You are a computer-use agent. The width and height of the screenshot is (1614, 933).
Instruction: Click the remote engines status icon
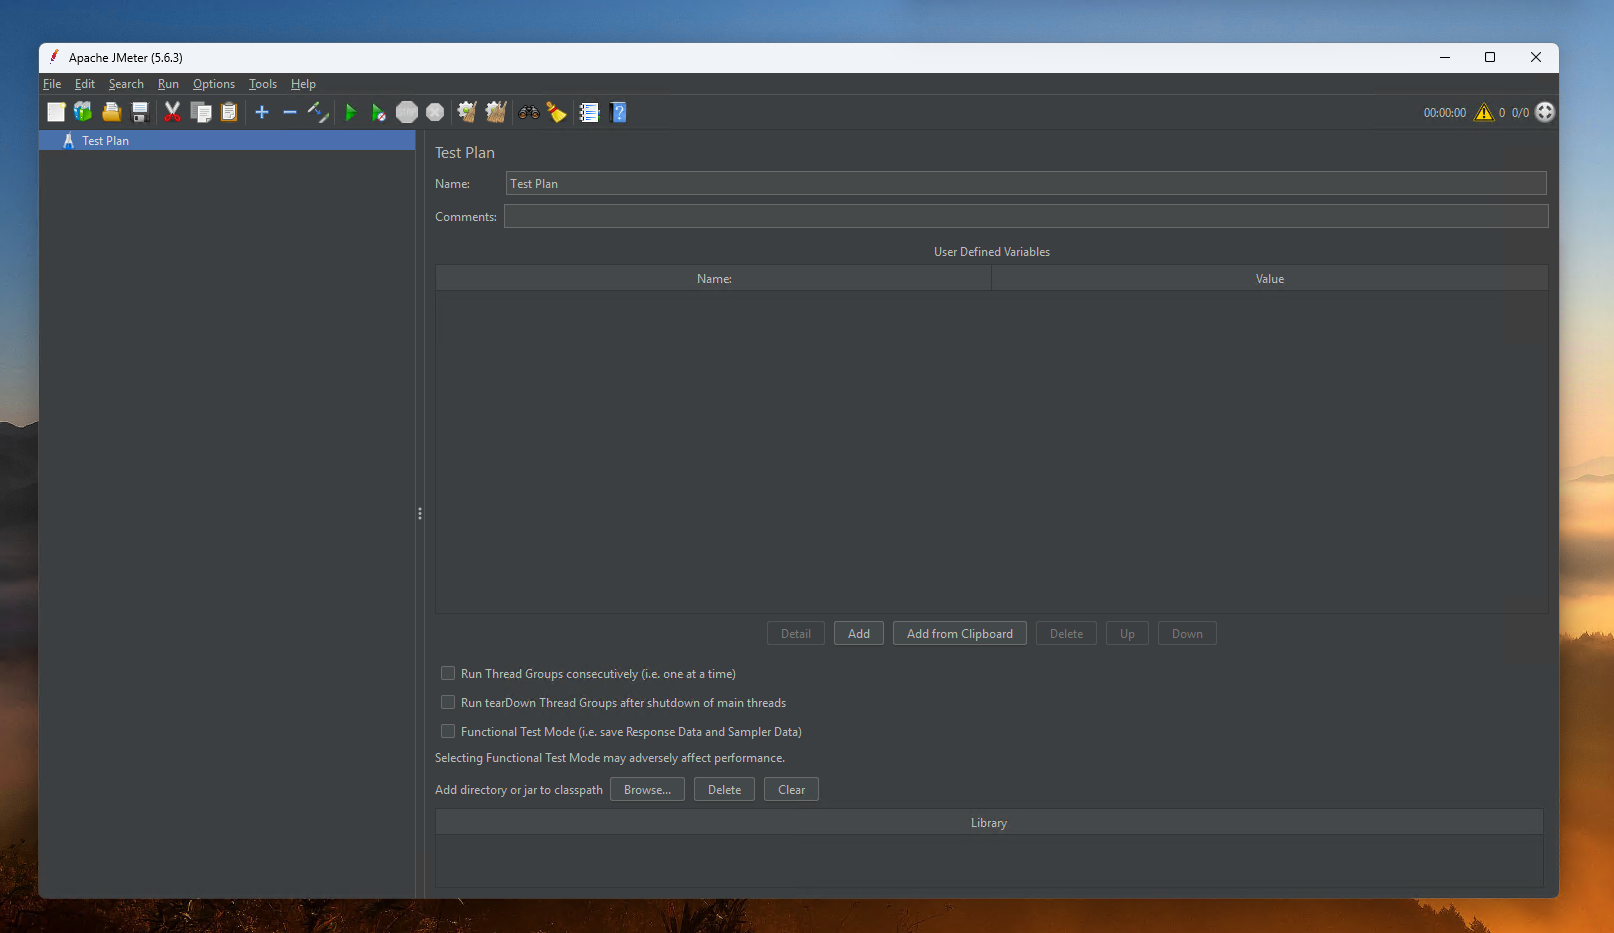(1545, 112)
